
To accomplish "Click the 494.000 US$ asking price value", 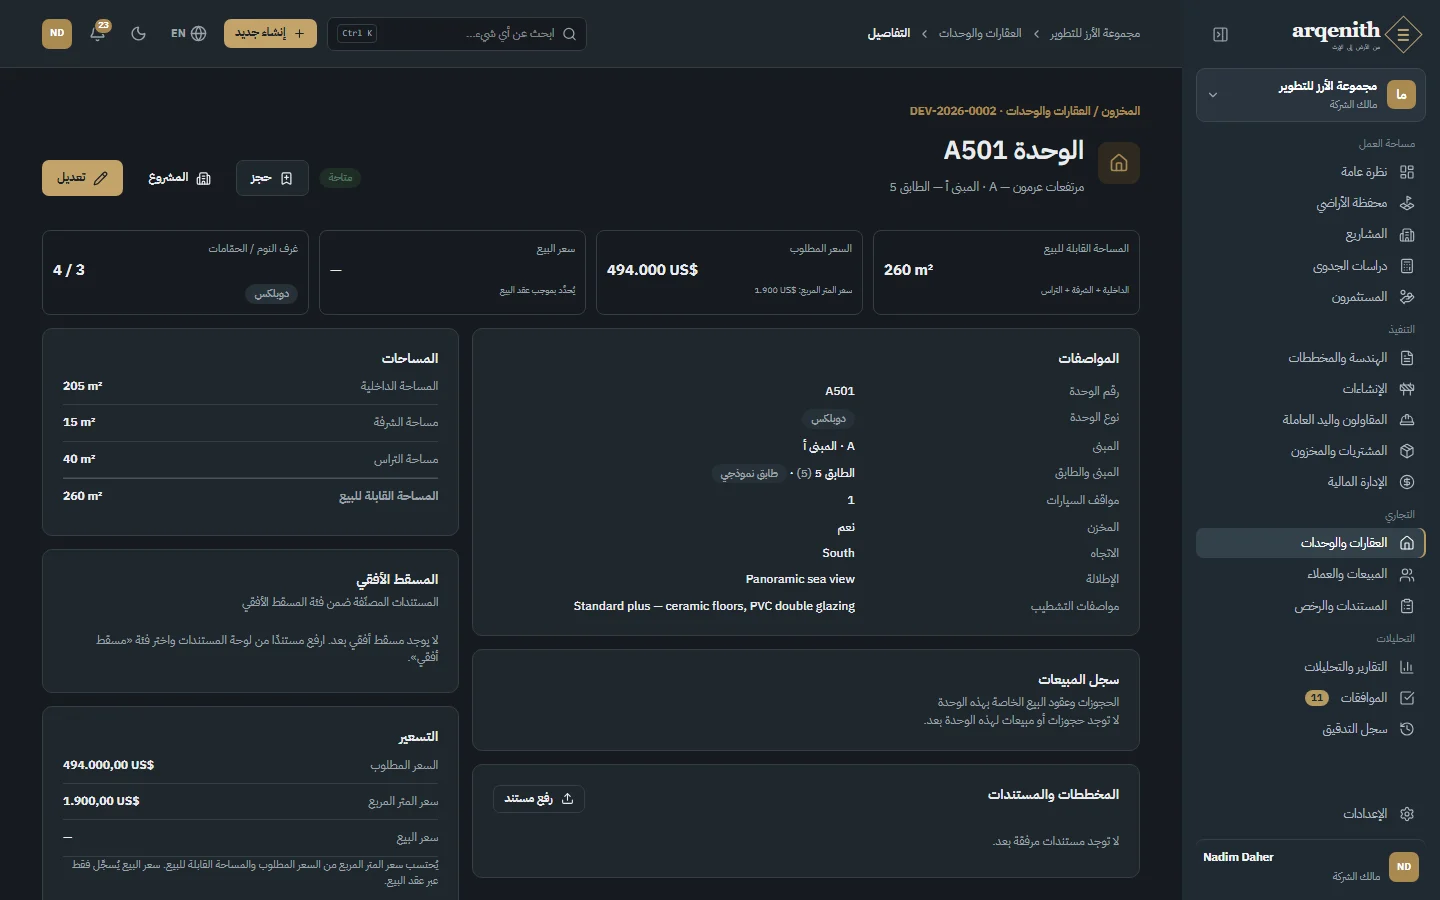I will pos(652,270).
